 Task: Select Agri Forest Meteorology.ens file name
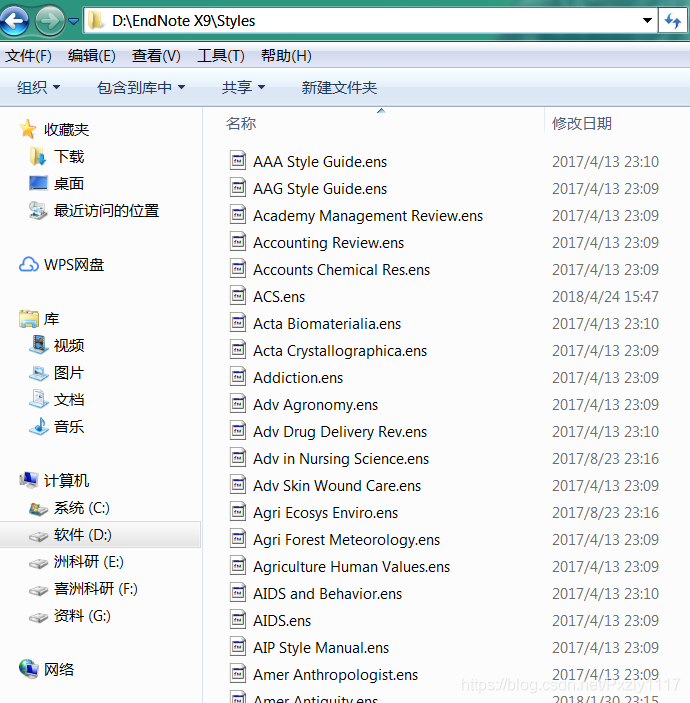[x=347, y=540]
